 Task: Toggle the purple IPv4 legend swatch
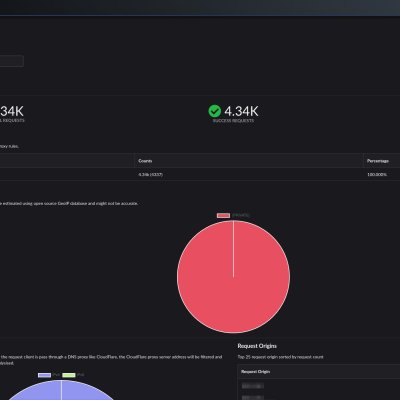[44, 375]
